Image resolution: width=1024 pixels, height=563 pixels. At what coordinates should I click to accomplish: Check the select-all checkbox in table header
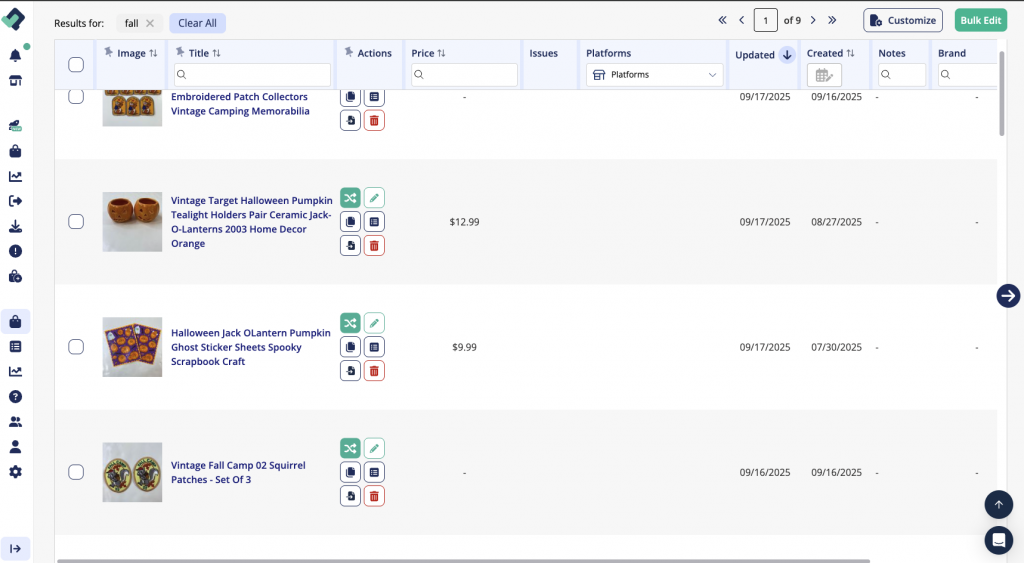(76, 65)
